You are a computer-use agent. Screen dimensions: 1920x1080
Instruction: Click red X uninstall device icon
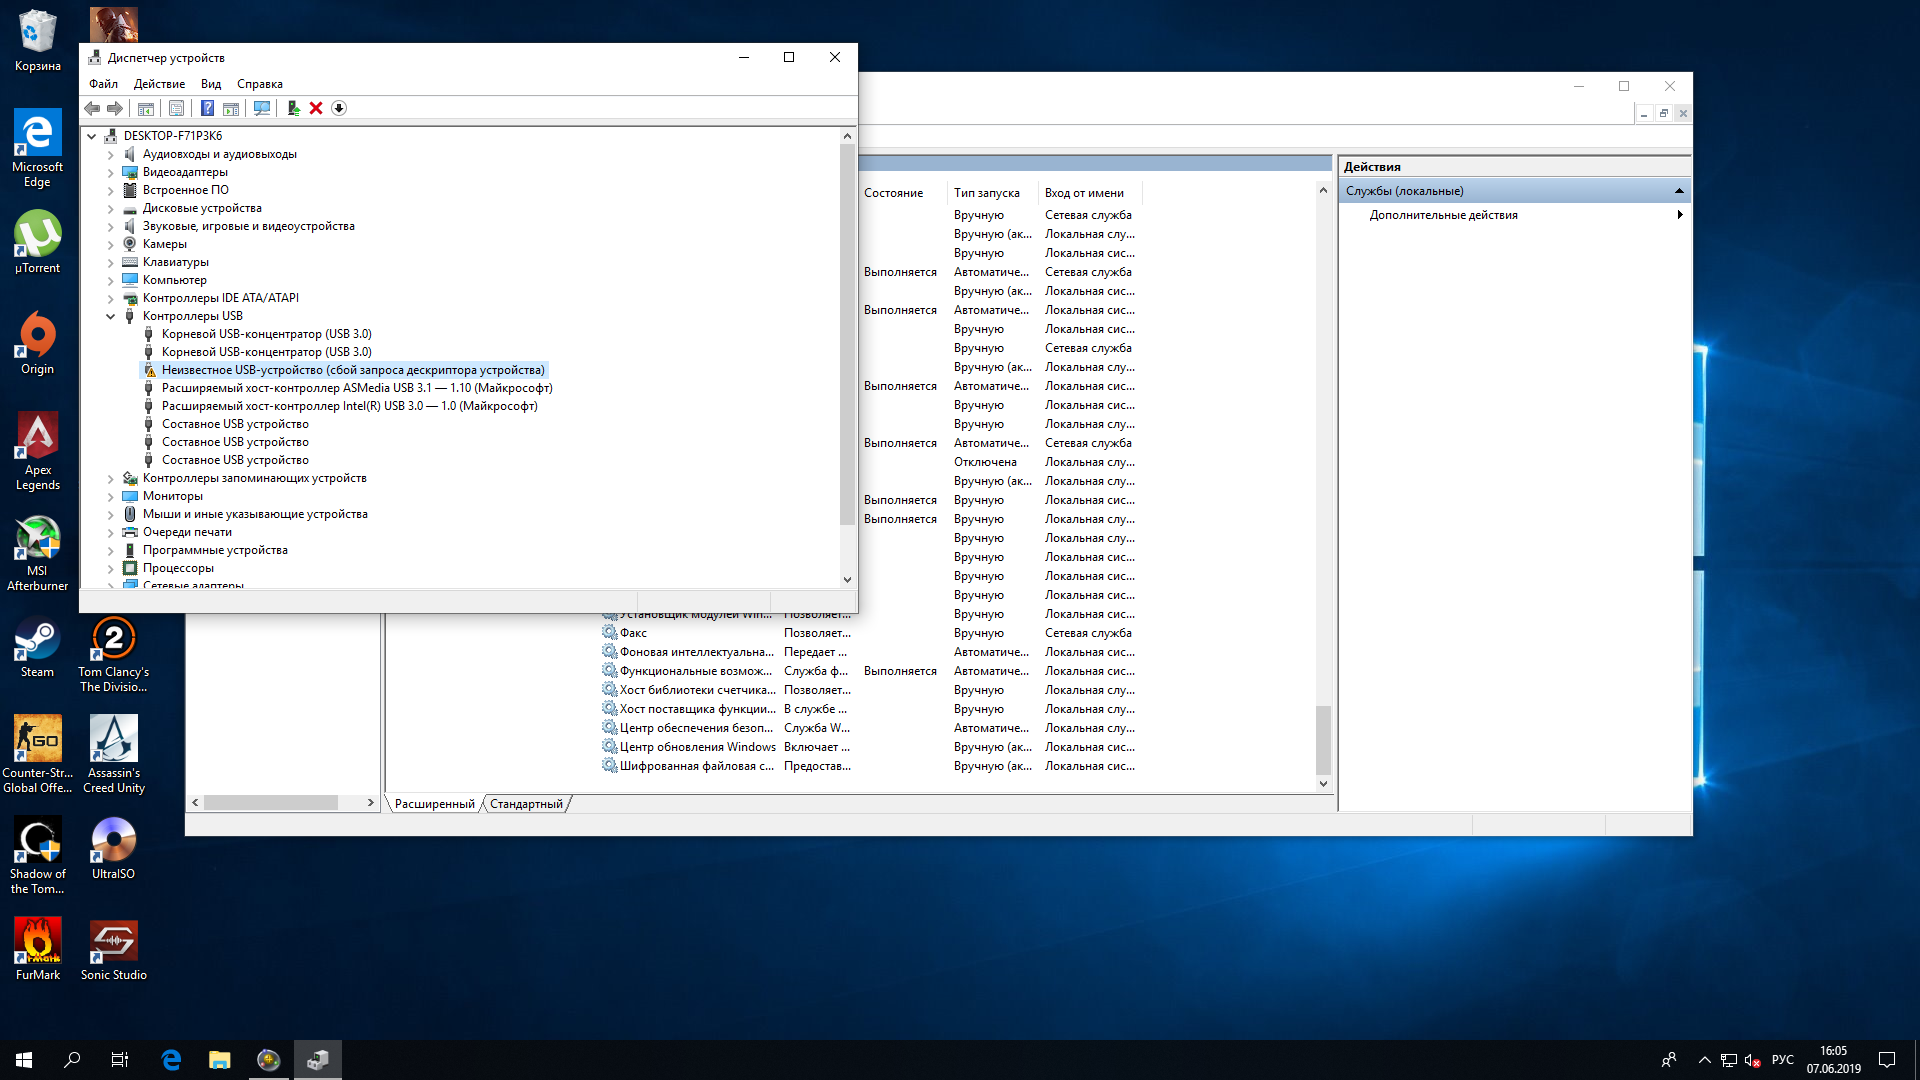click(316, 108)
